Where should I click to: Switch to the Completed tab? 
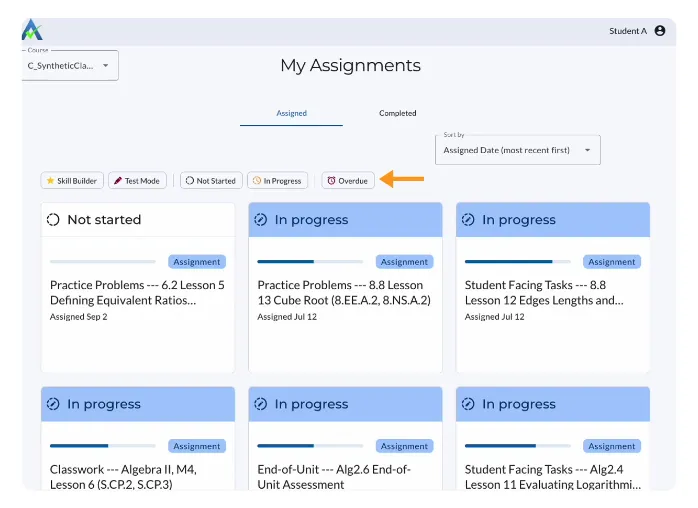coord(398,113)
